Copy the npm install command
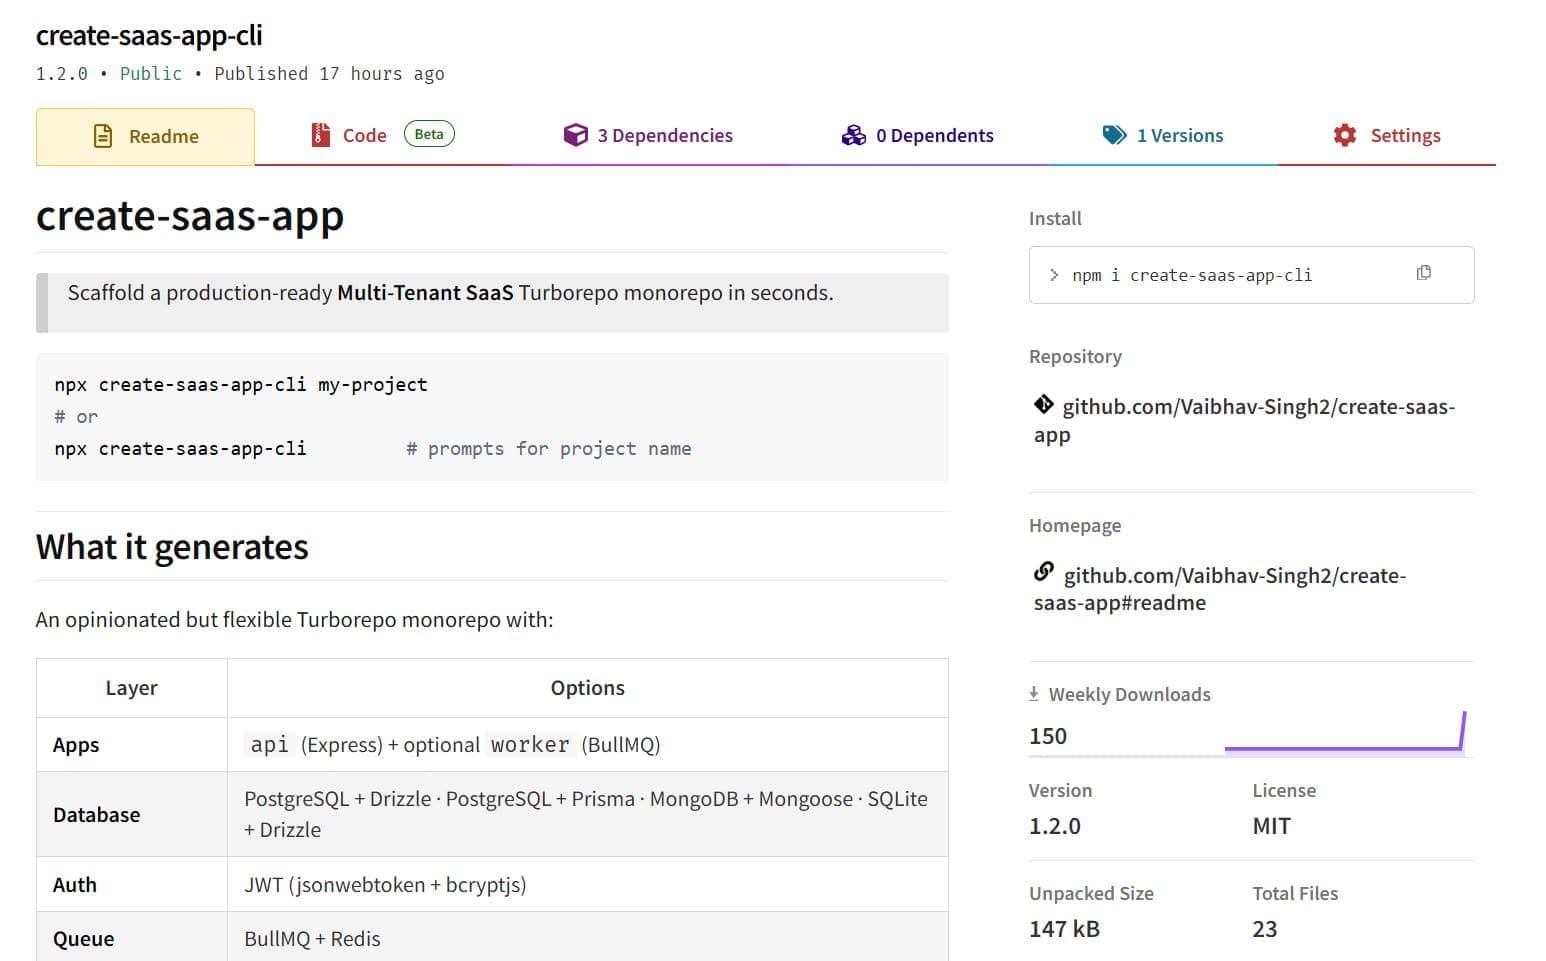The image size is (1546, 961). pos(1424,273)
